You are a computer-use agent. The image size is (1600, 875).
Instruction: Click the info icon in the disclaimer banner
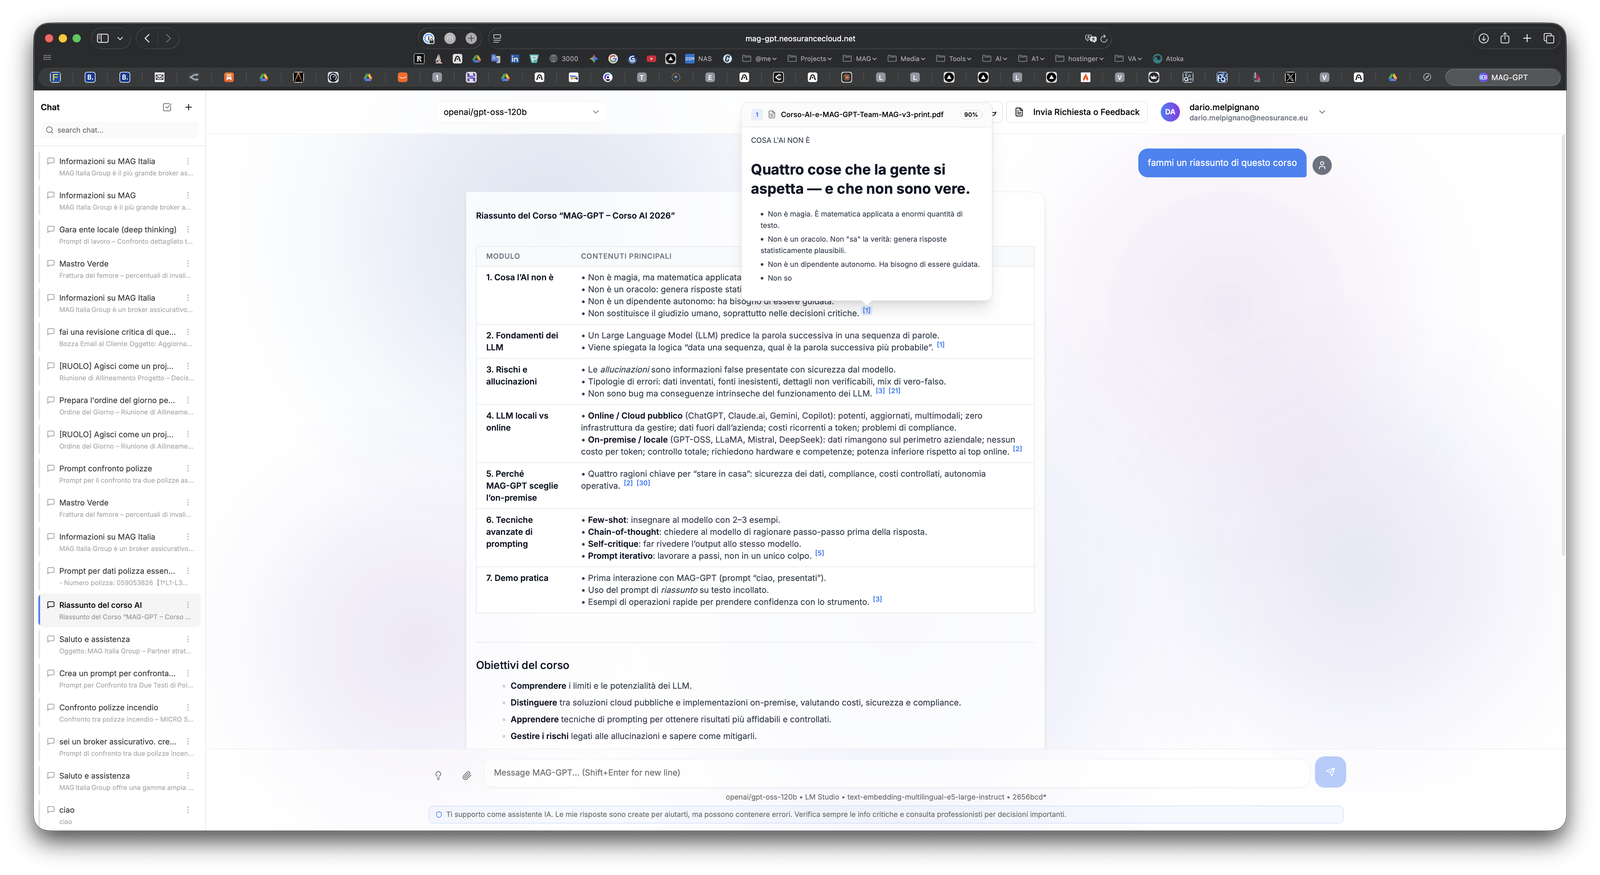tap(439, 814)
